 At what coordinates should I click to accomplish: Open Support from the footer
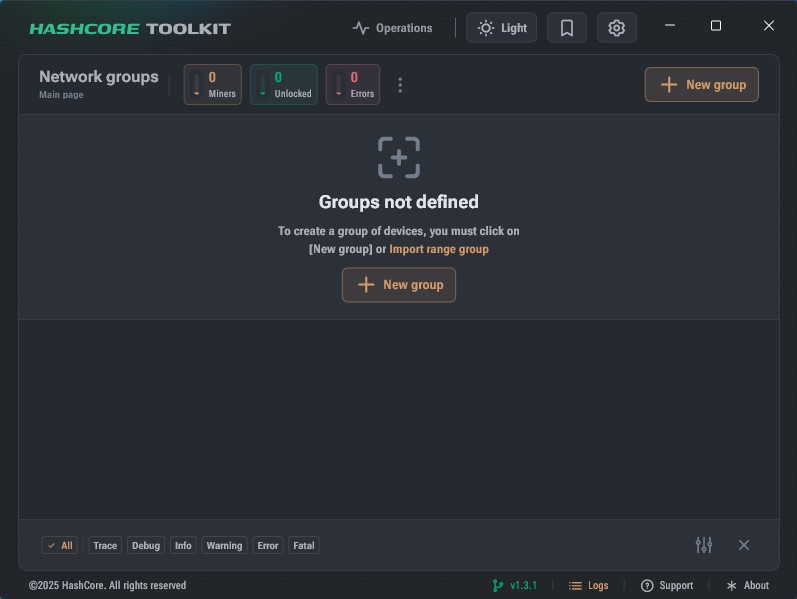tap(667, 586)
